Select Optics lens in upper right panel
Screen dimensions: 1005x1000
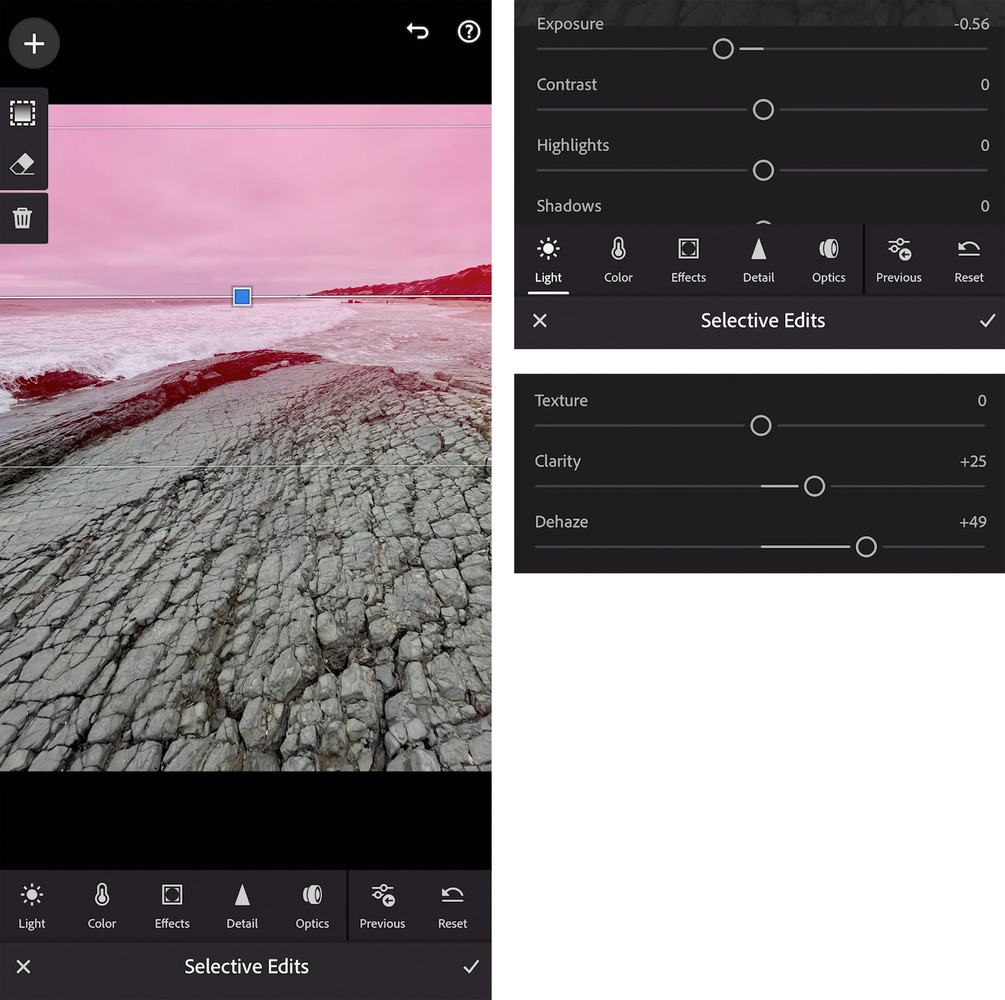(x=829, y=260)
